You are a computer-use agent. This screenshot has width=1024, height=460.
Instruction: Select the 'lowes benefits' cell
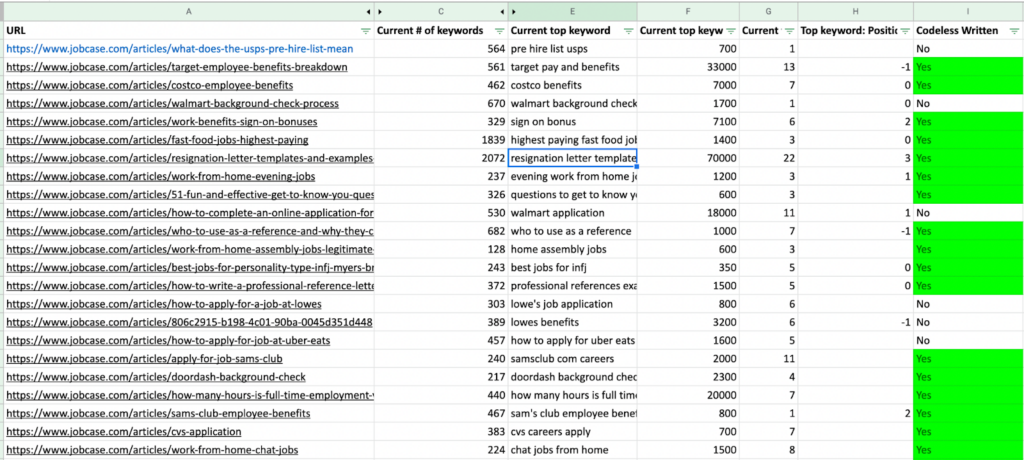point(573,323)
